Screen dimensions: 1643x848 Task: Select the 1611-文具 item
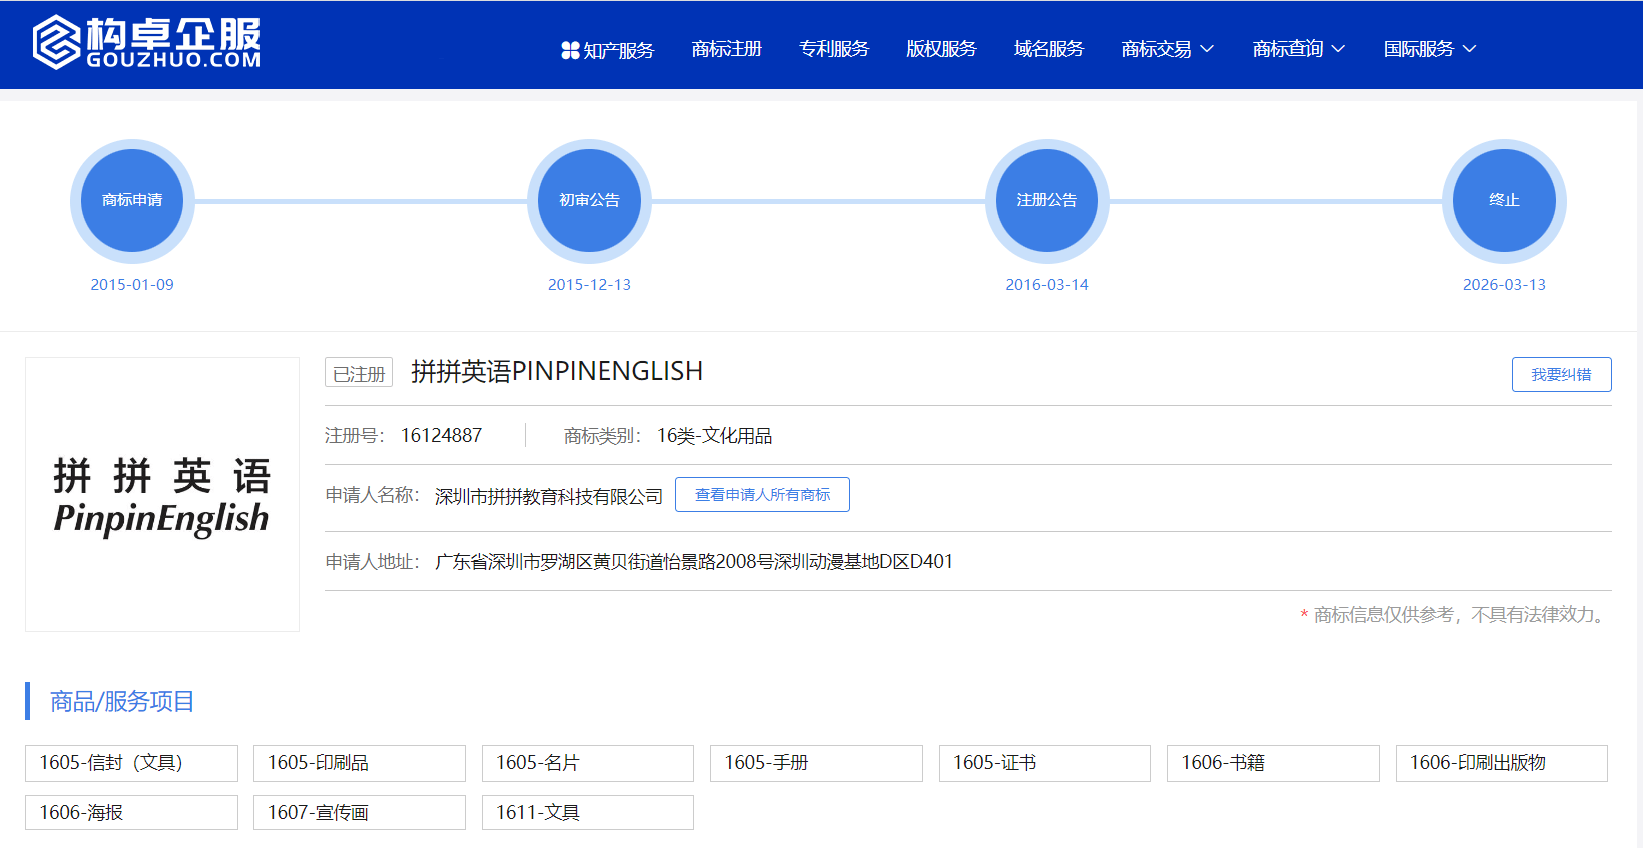pos(588,812)
